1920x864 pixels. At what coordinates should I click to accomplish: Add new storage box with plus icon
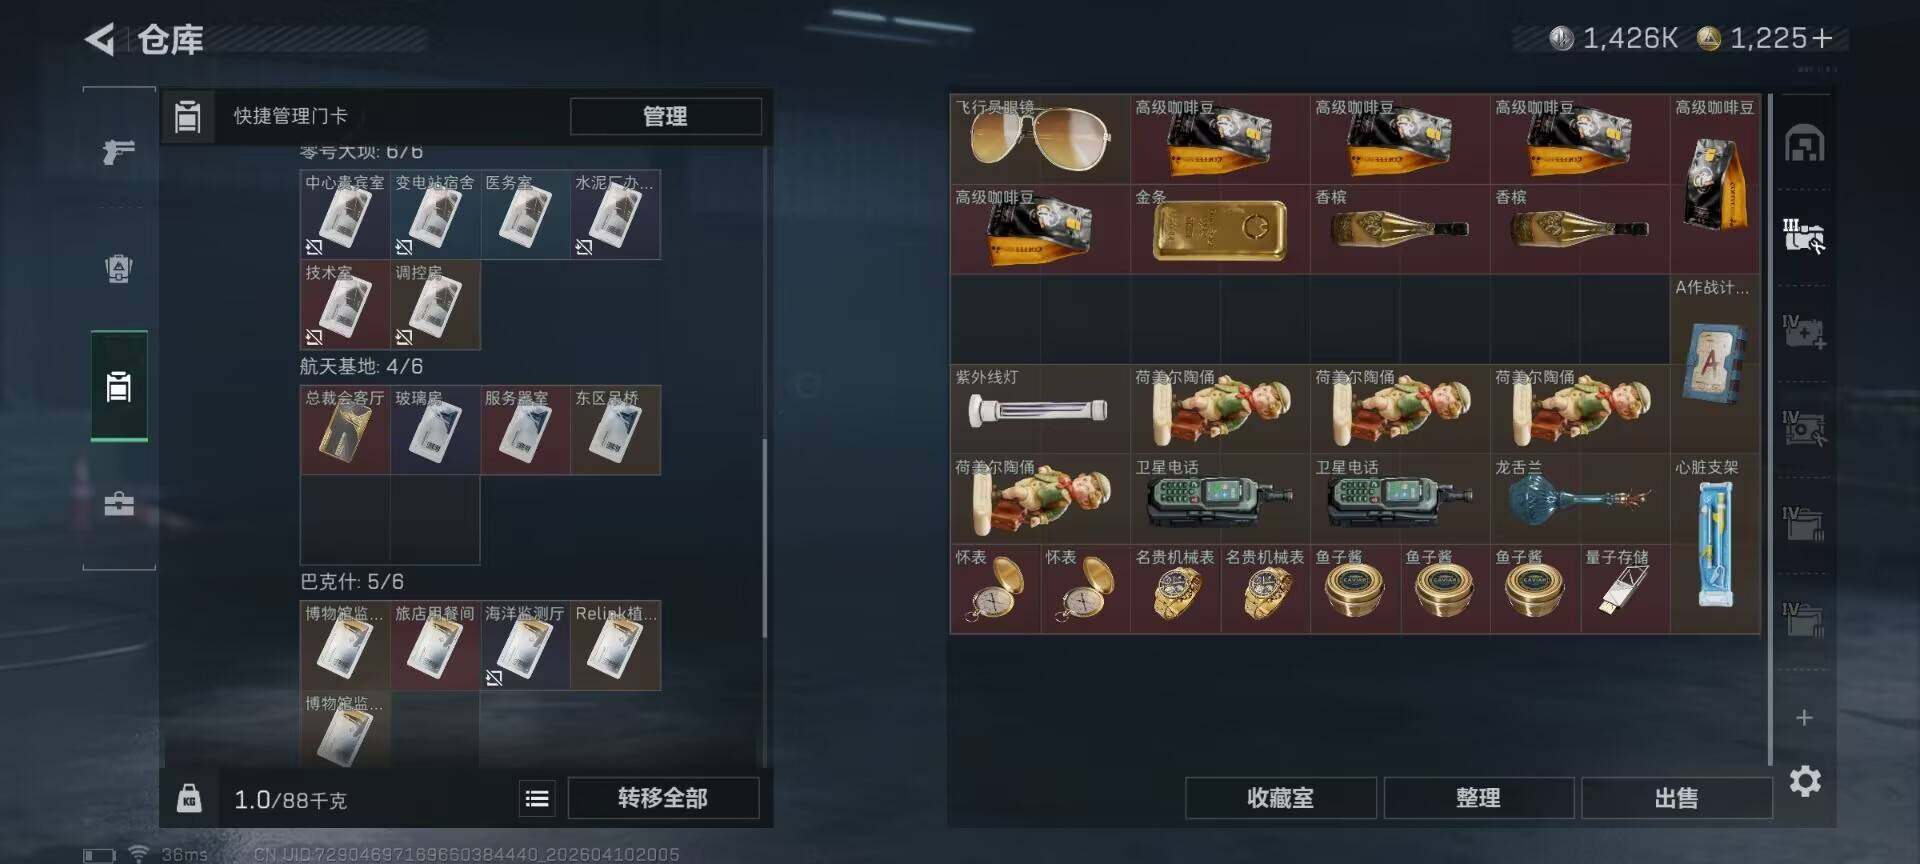tap(1804, 717)
